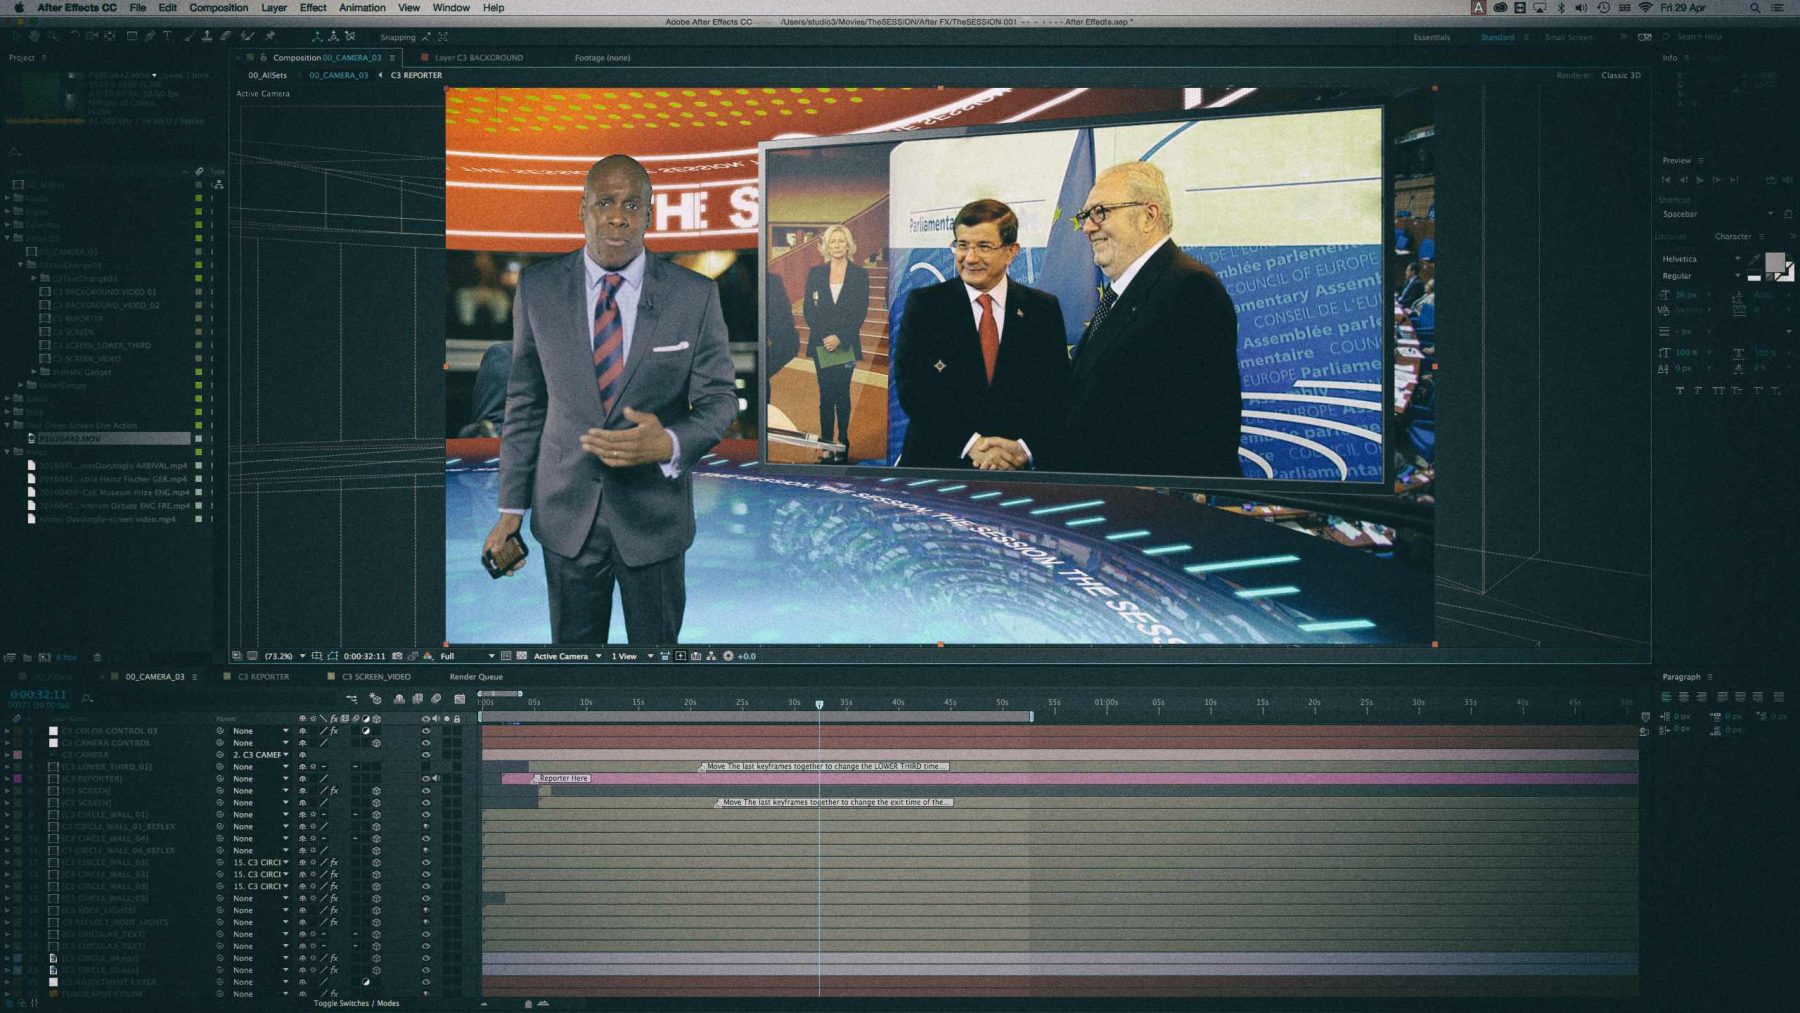Click the foreground color swatch in the Character panel

point(1774,262)
